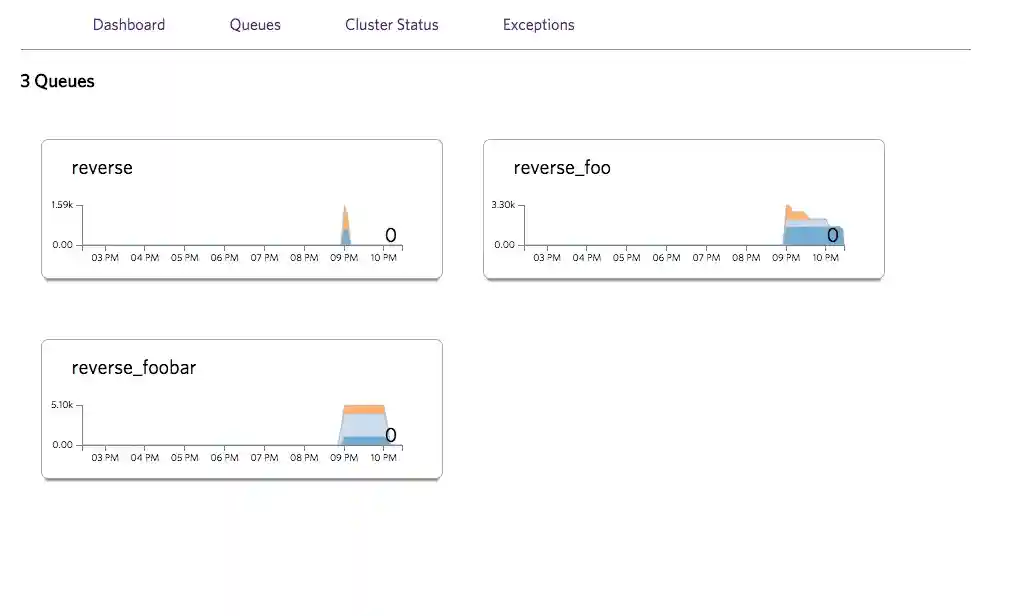The image size is (1010, 616).
Task: Select the reverse_foobar queue title
Action: (134, 368)
